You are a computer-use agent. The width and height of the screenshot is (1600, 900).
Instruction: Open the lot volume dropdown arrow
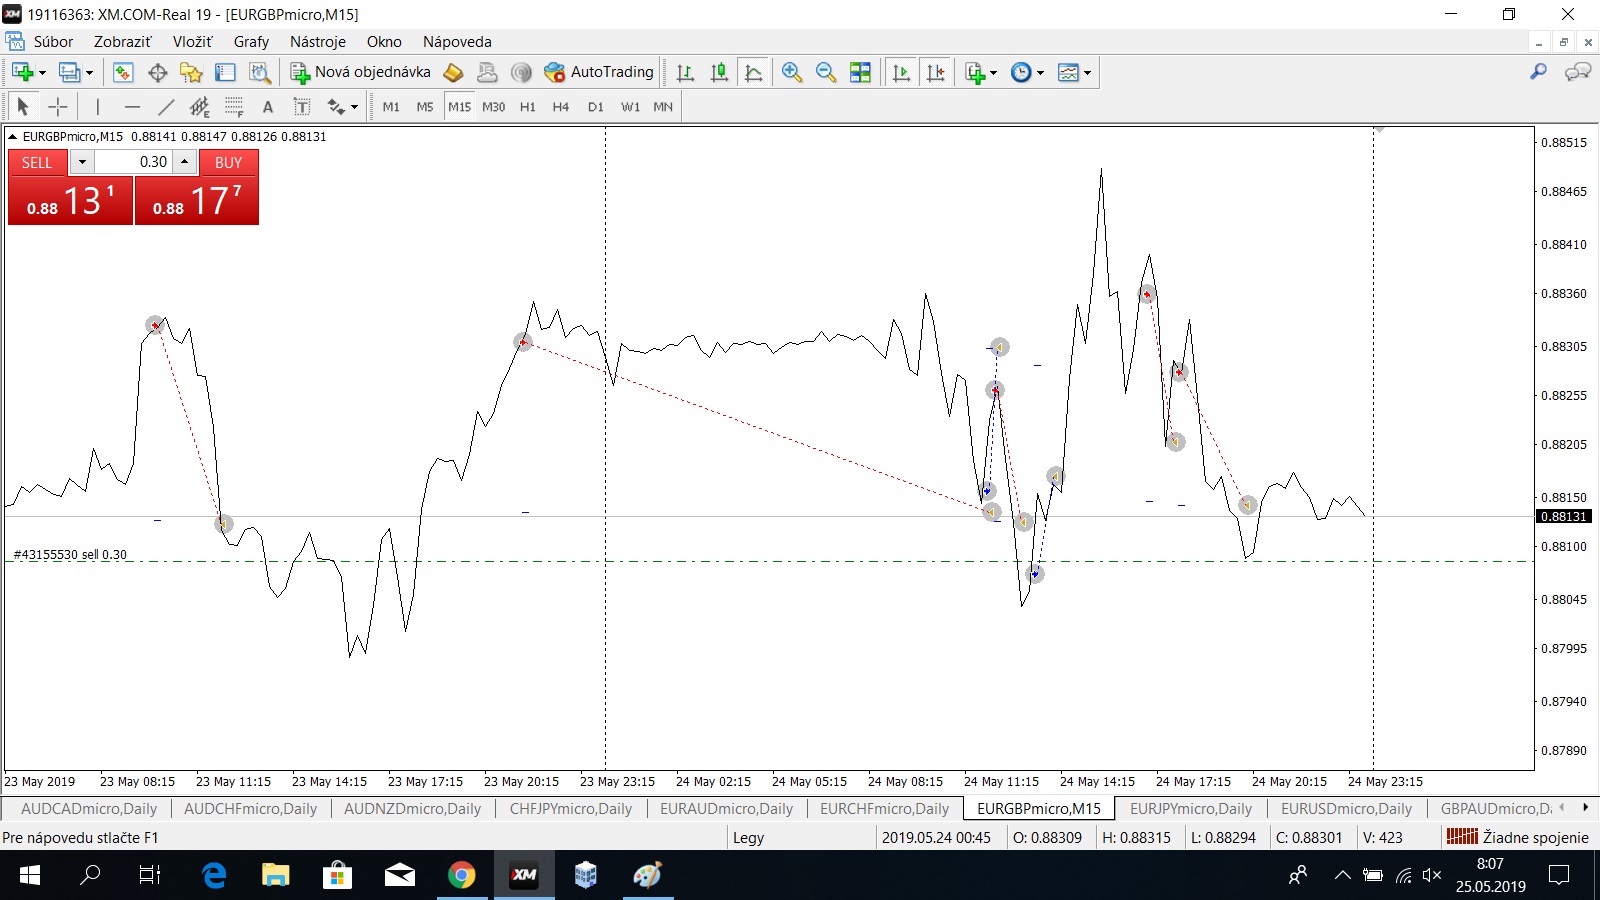(82, 162)
